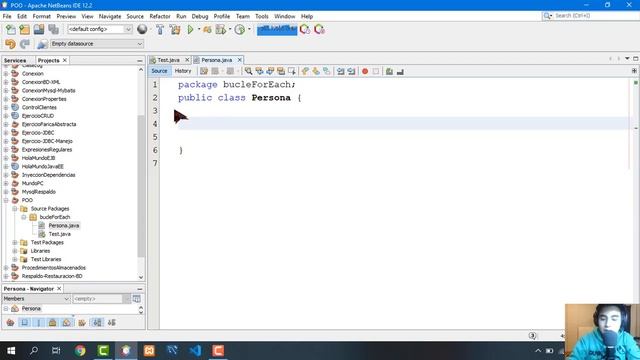
Task: Click Find Previous Occurrence editor icon
Action: click(259, 71)
